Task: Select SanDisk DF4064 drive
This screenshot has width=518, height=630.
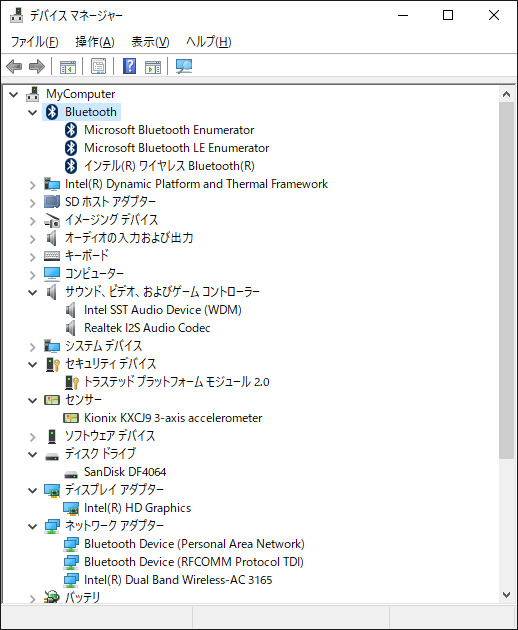Action: (x=125, y=472)
